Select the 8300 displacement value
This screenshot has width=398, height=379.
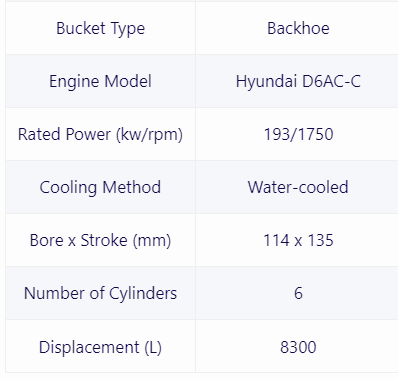click(x=298, y=347)
